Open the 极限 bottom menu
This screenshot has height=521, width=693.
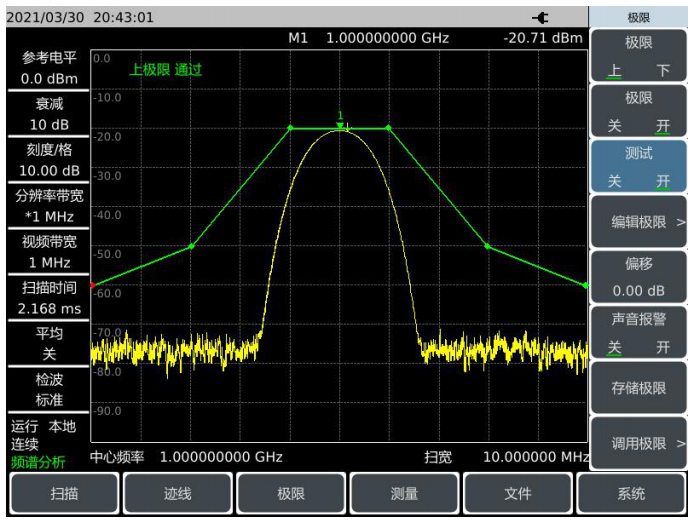pyautogui.click(x=291, y=493)
